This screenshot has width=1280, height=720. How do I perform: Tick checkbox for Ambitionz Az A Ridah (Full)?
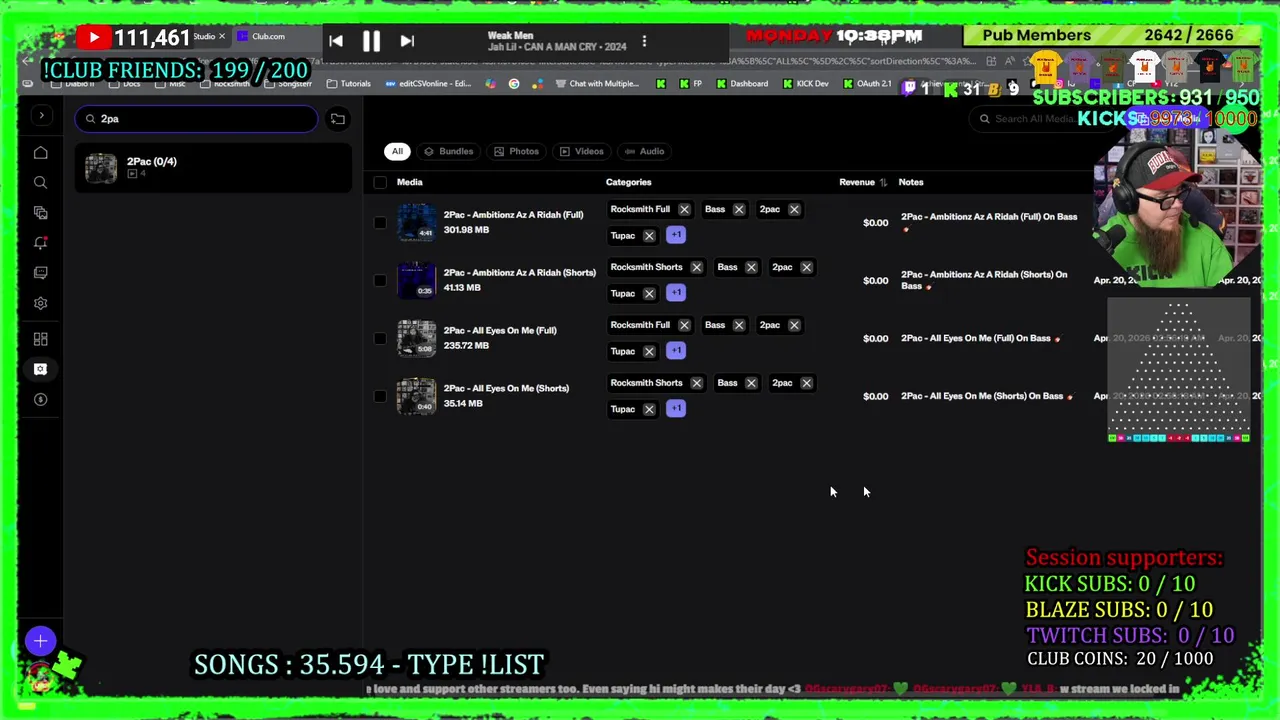(x=380, y=223)
